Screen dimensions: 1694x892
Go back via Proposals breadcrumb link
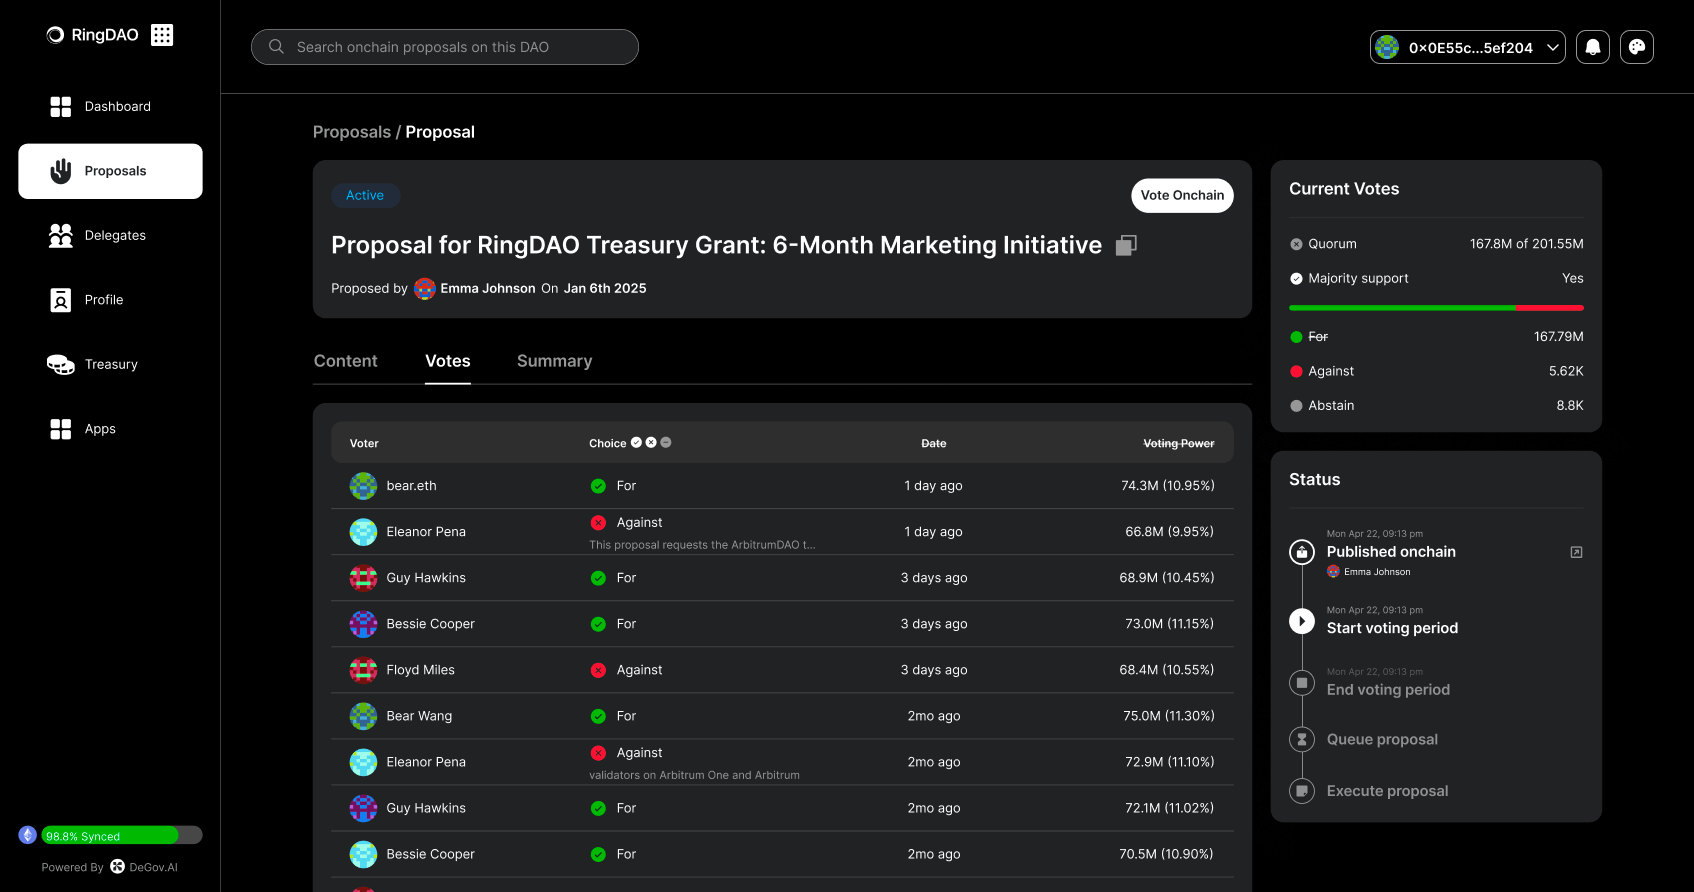pyautogui.click(x=351, y=132)
